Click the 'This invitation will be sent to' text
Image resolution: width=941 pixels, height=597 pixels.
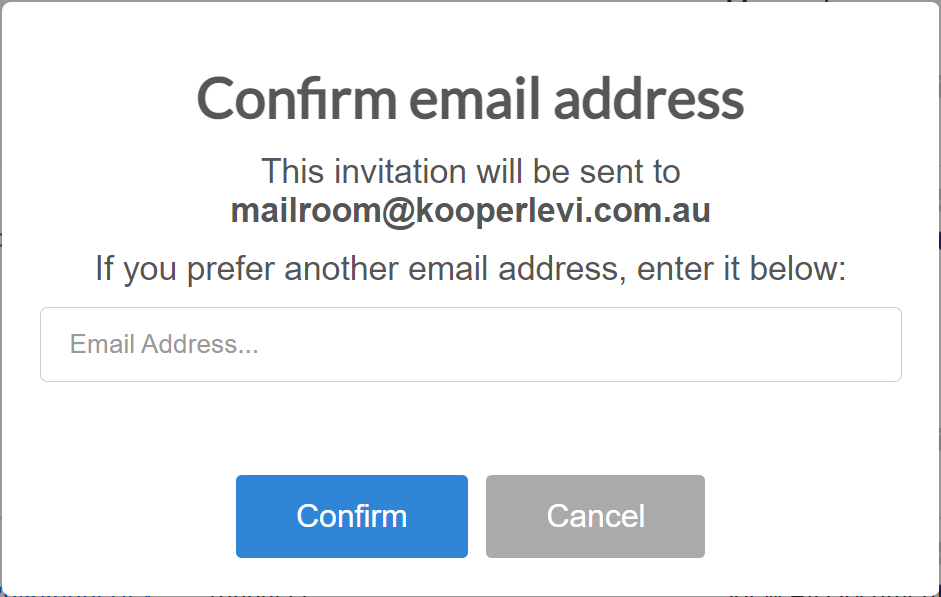pyautogui.click(x=470, y=172)
